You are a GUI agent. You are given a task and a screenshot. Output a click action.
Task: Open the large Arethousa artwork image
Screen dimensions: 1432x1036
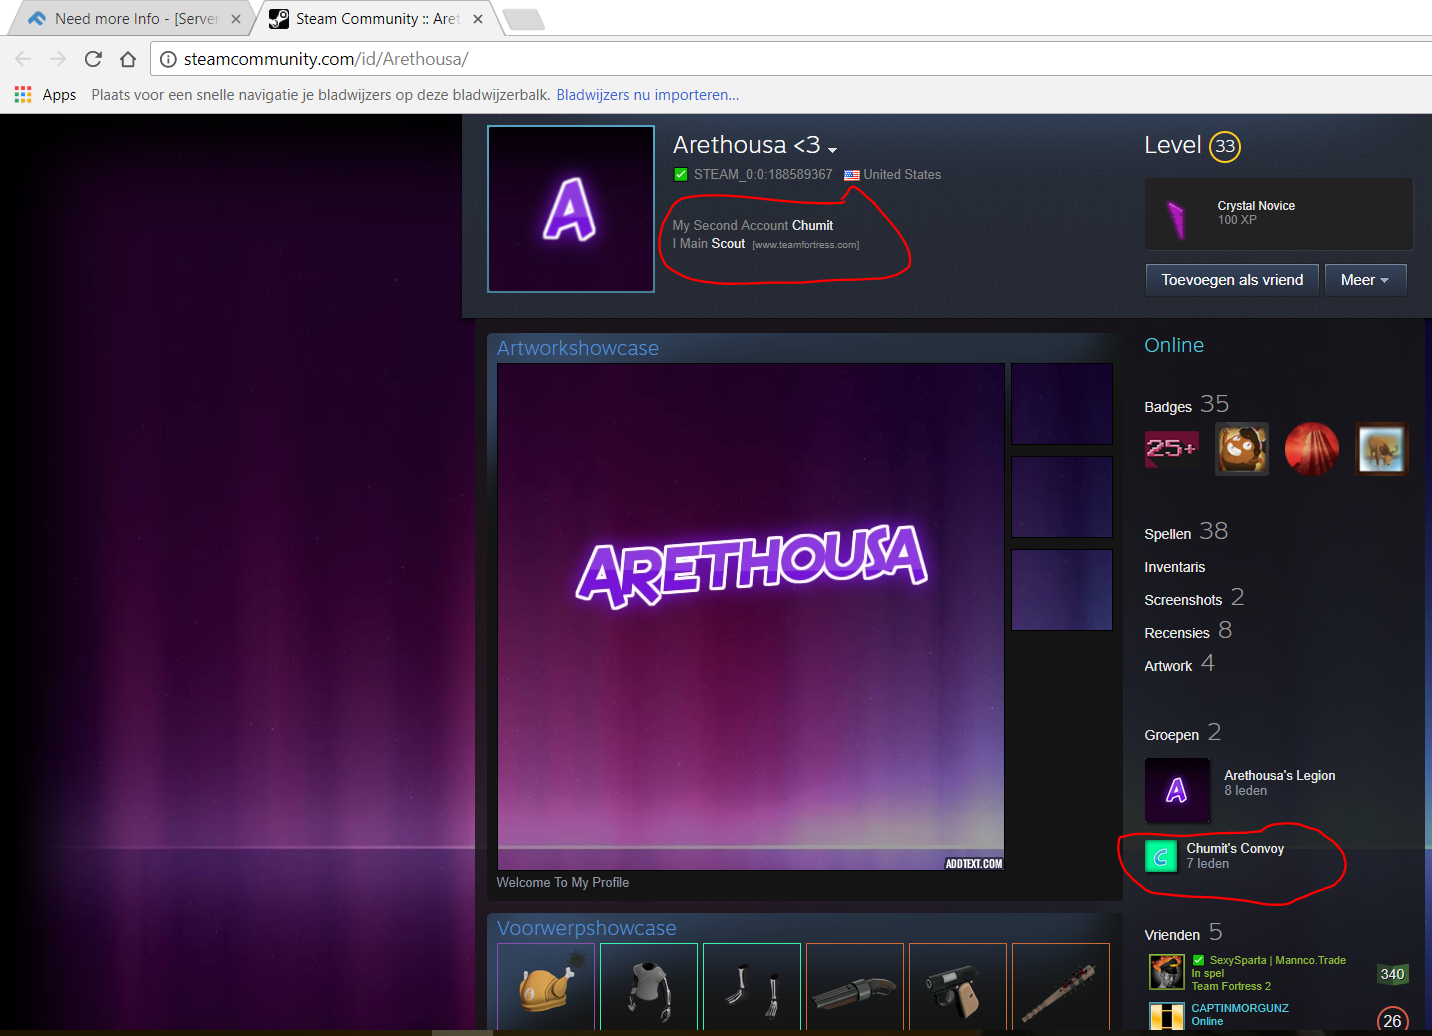pos(750,615)
